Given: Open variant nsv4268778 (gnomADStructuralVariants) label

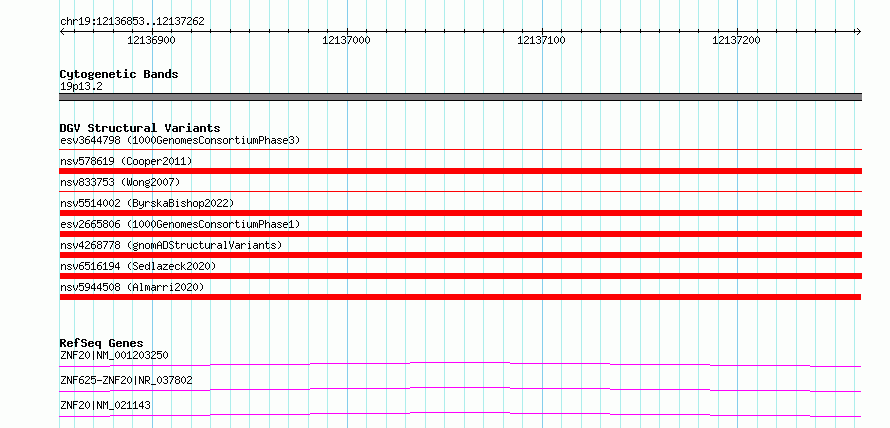Looking at the screenshot, I should 171,245.
